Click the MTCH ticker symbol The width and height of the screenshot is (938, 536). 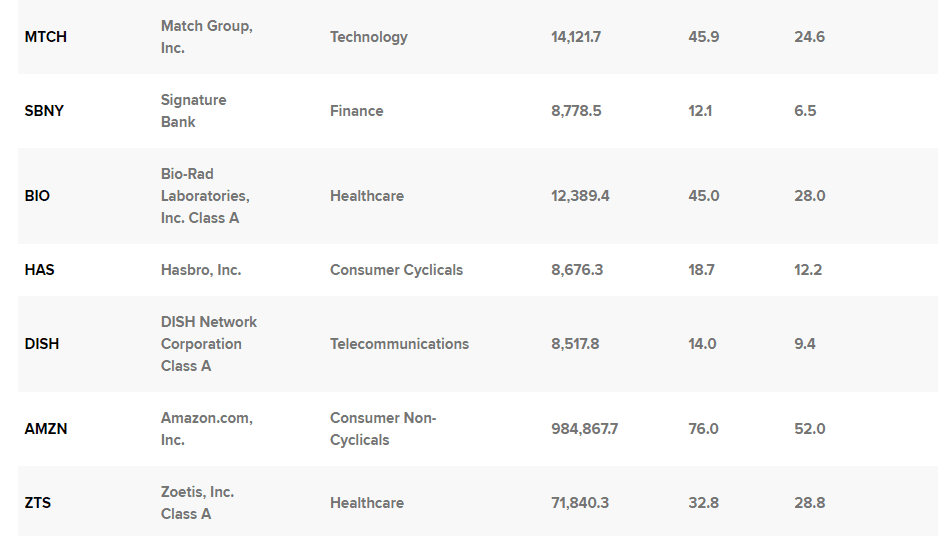click(46, 37)
